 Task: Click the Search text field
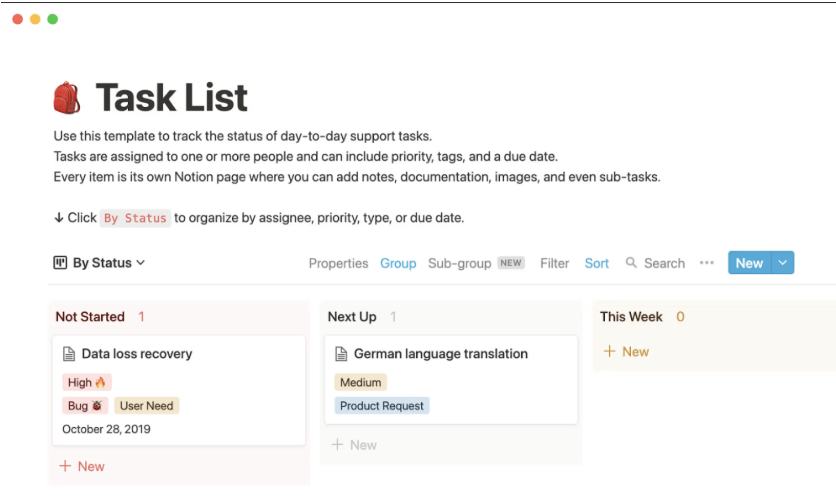[664, 263]
